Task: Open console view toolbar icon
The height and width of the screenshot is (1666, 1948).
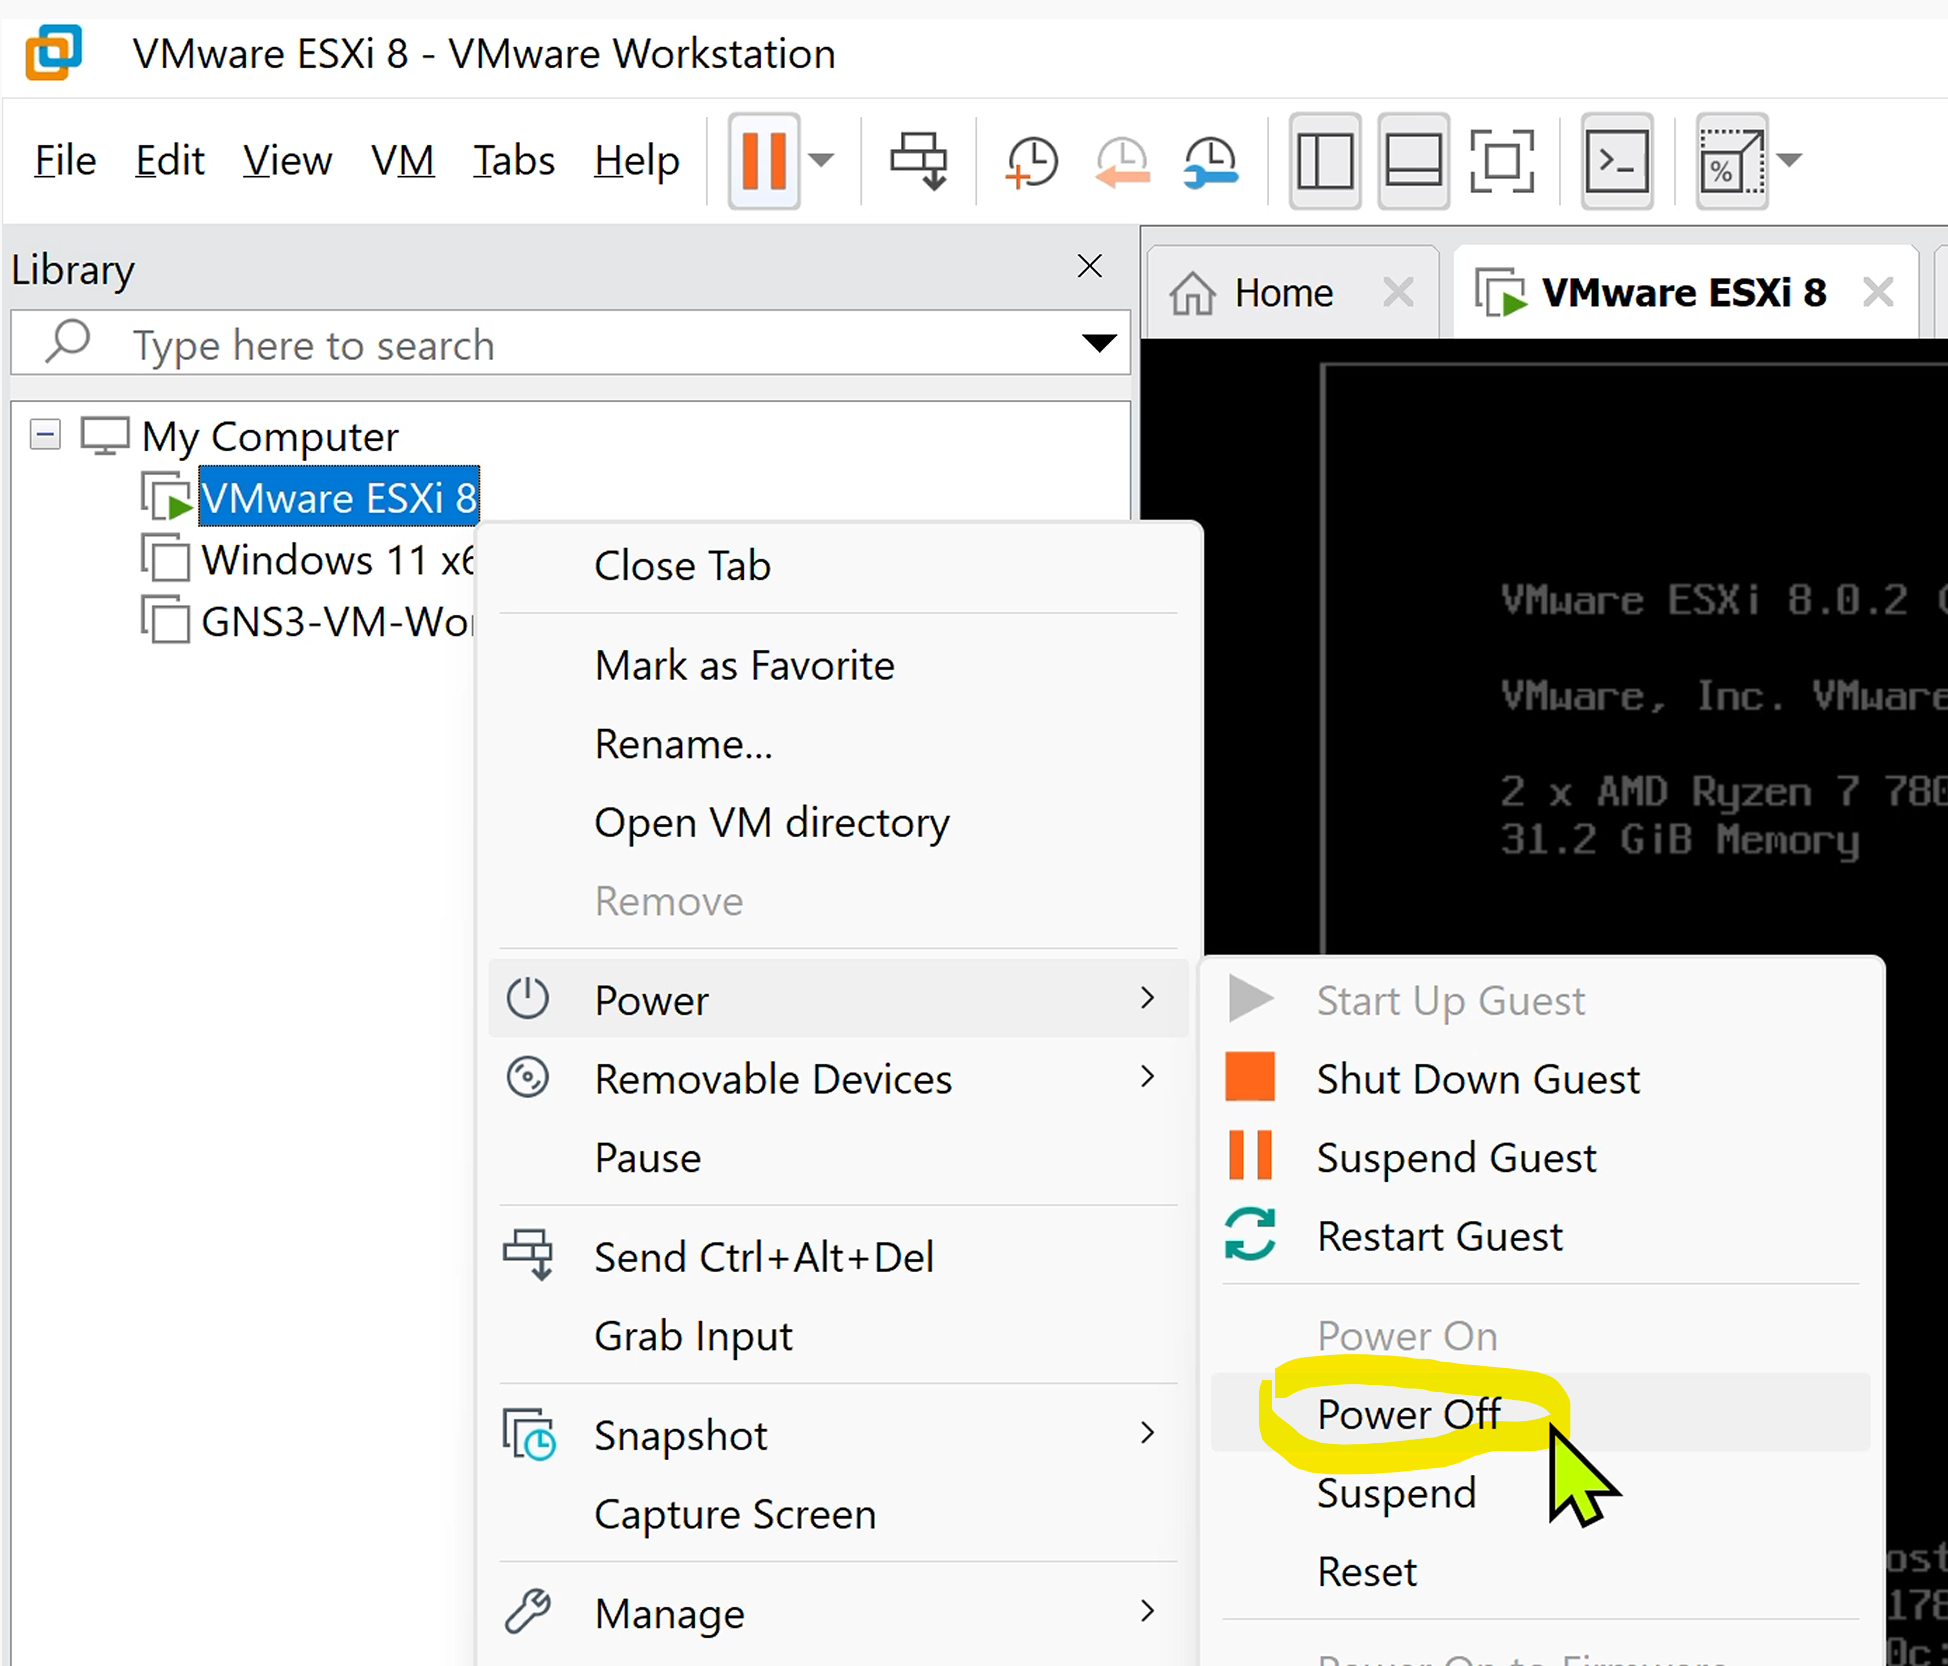Action: pyautogui.click(x=1616, y=161)
